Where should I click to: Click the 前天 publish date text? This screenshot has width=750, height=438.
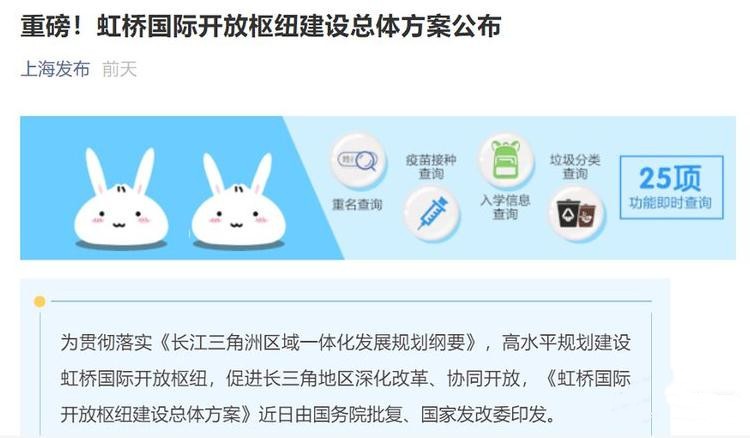pyautogui.click(x=120, y=69)
